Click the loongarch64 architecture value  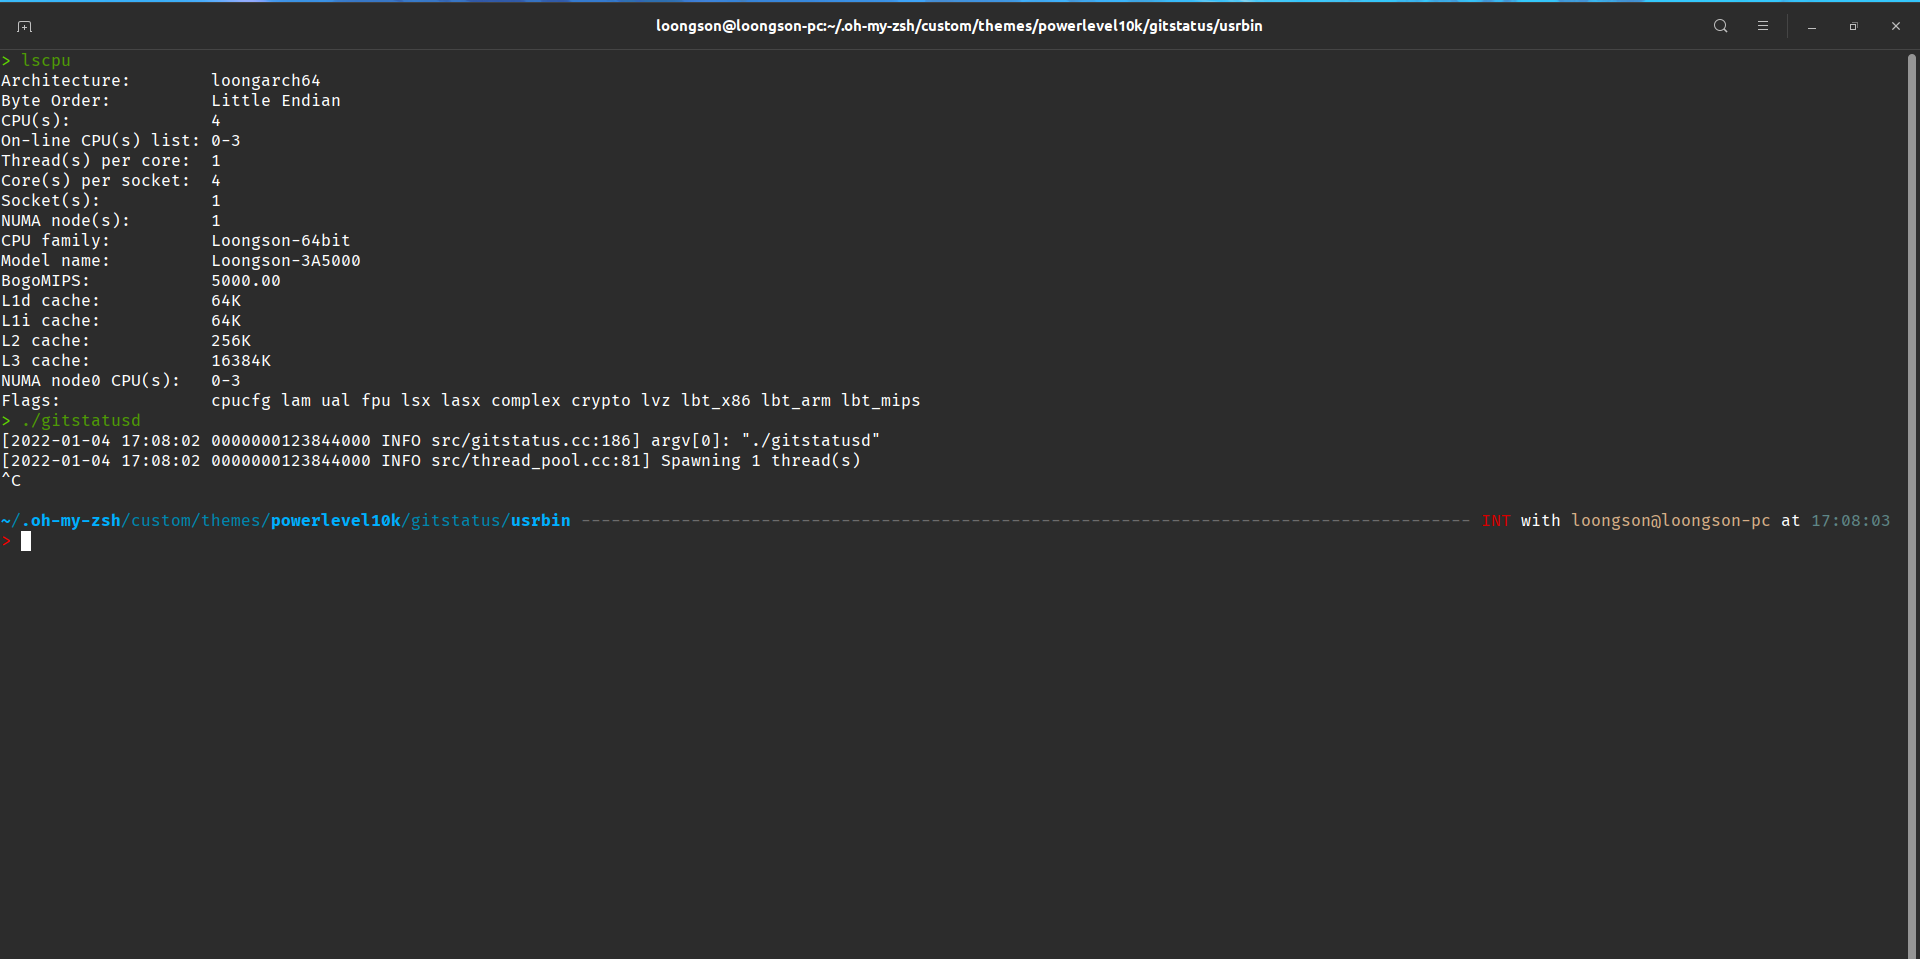265,80
